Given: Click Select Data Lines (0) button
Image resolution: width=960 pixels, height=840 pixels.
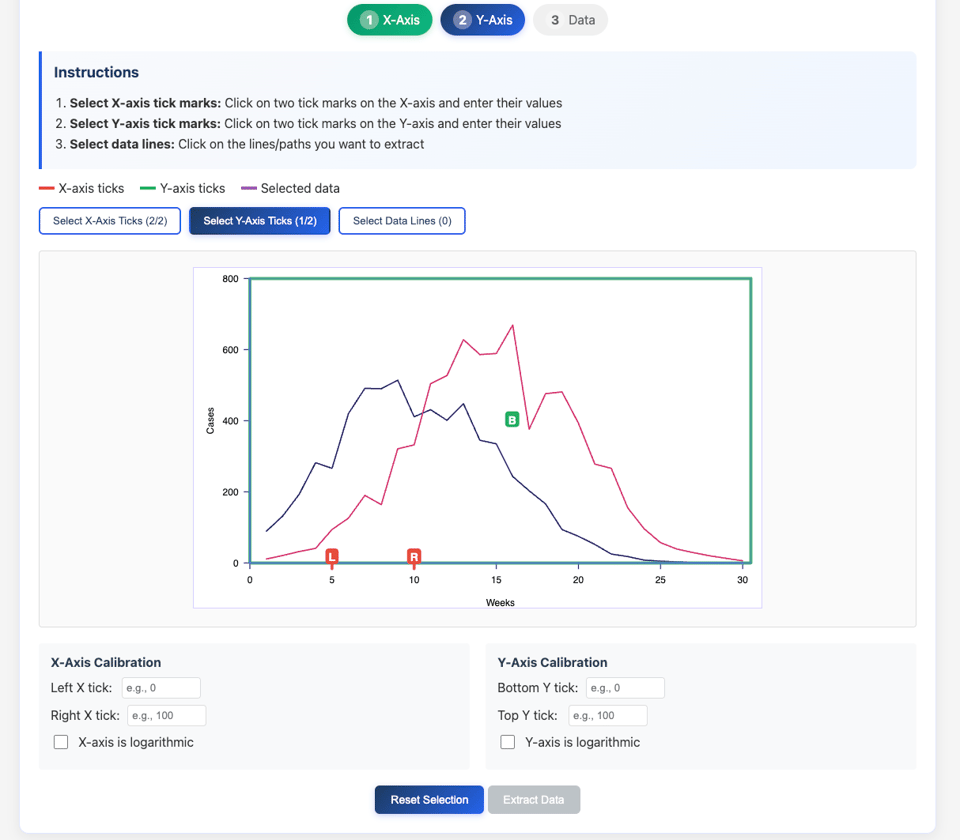Looking at the screenshot, I should click(402, 221).
